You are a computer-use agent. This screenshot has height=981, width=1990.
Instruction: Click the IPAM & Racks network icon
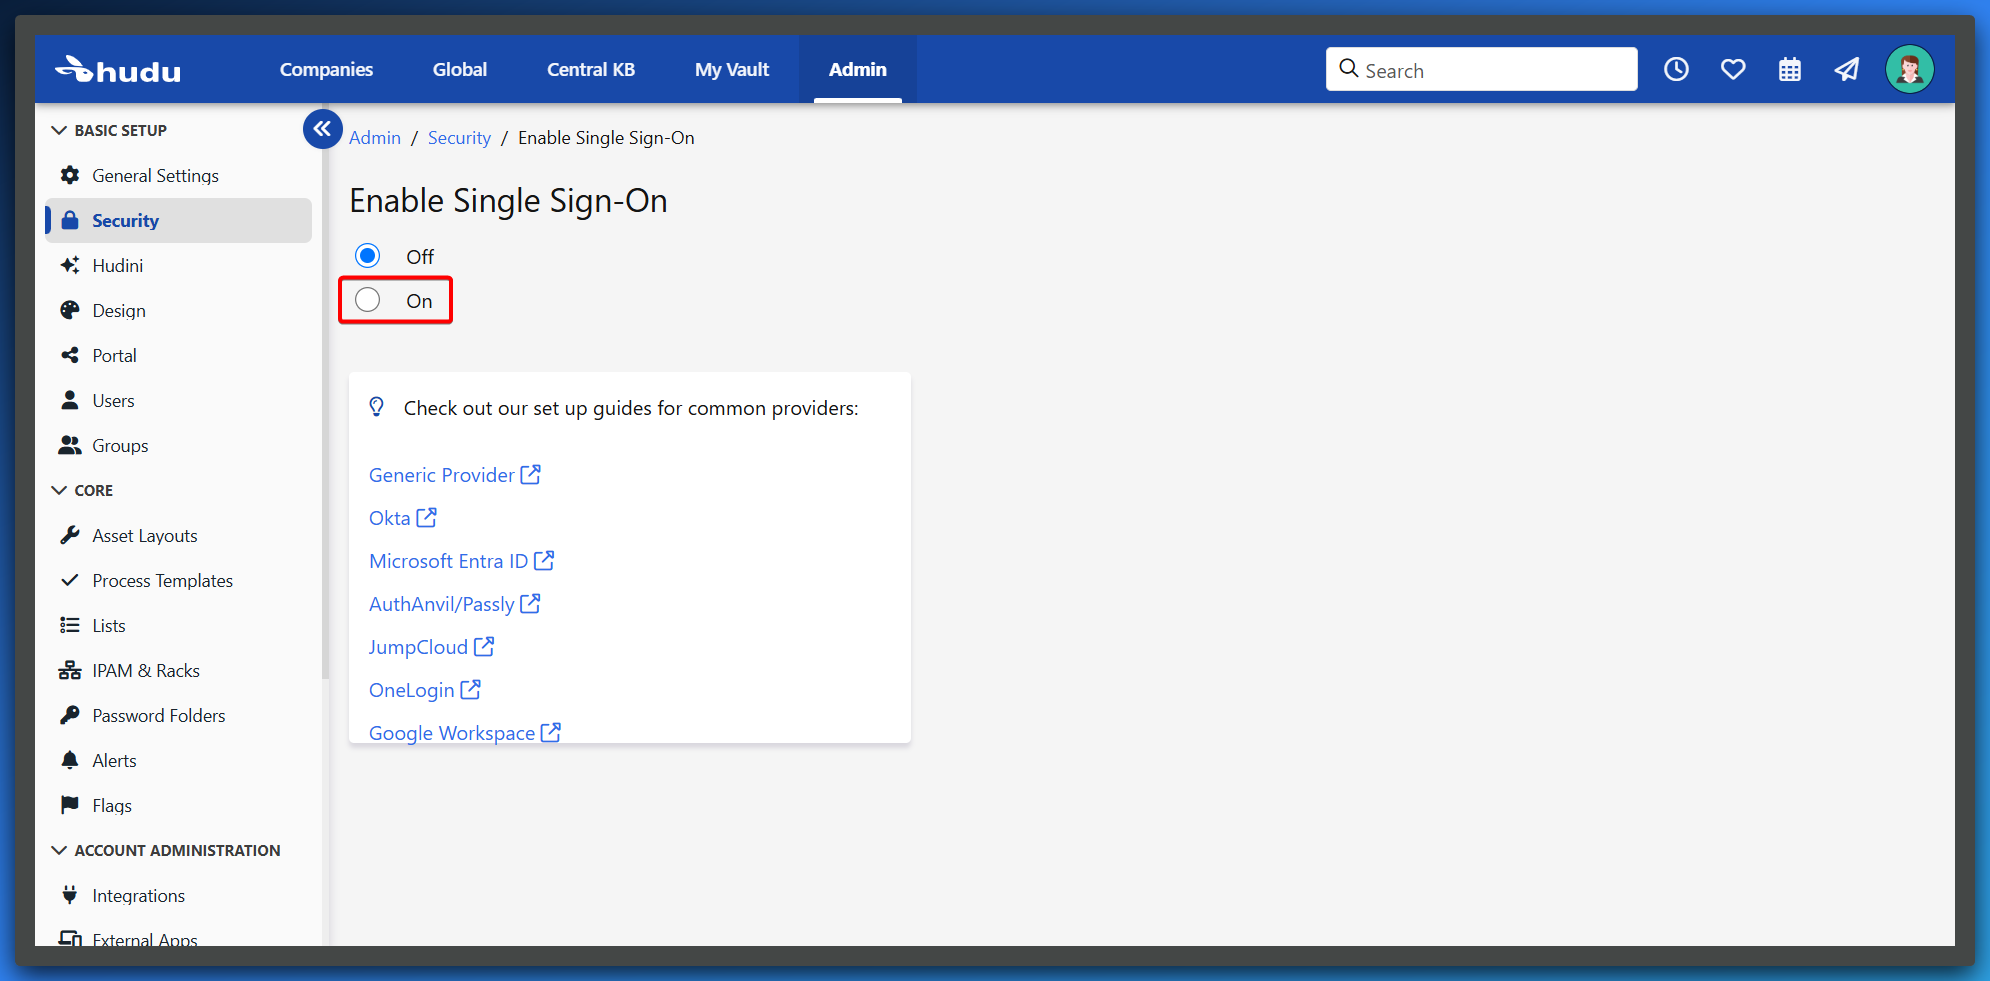(70, 670)
